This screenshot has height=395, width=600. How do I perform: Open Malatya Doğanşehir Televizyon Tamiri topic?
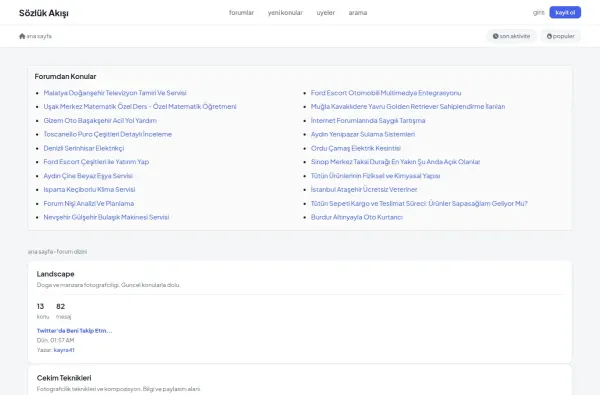tap(115, 93)
